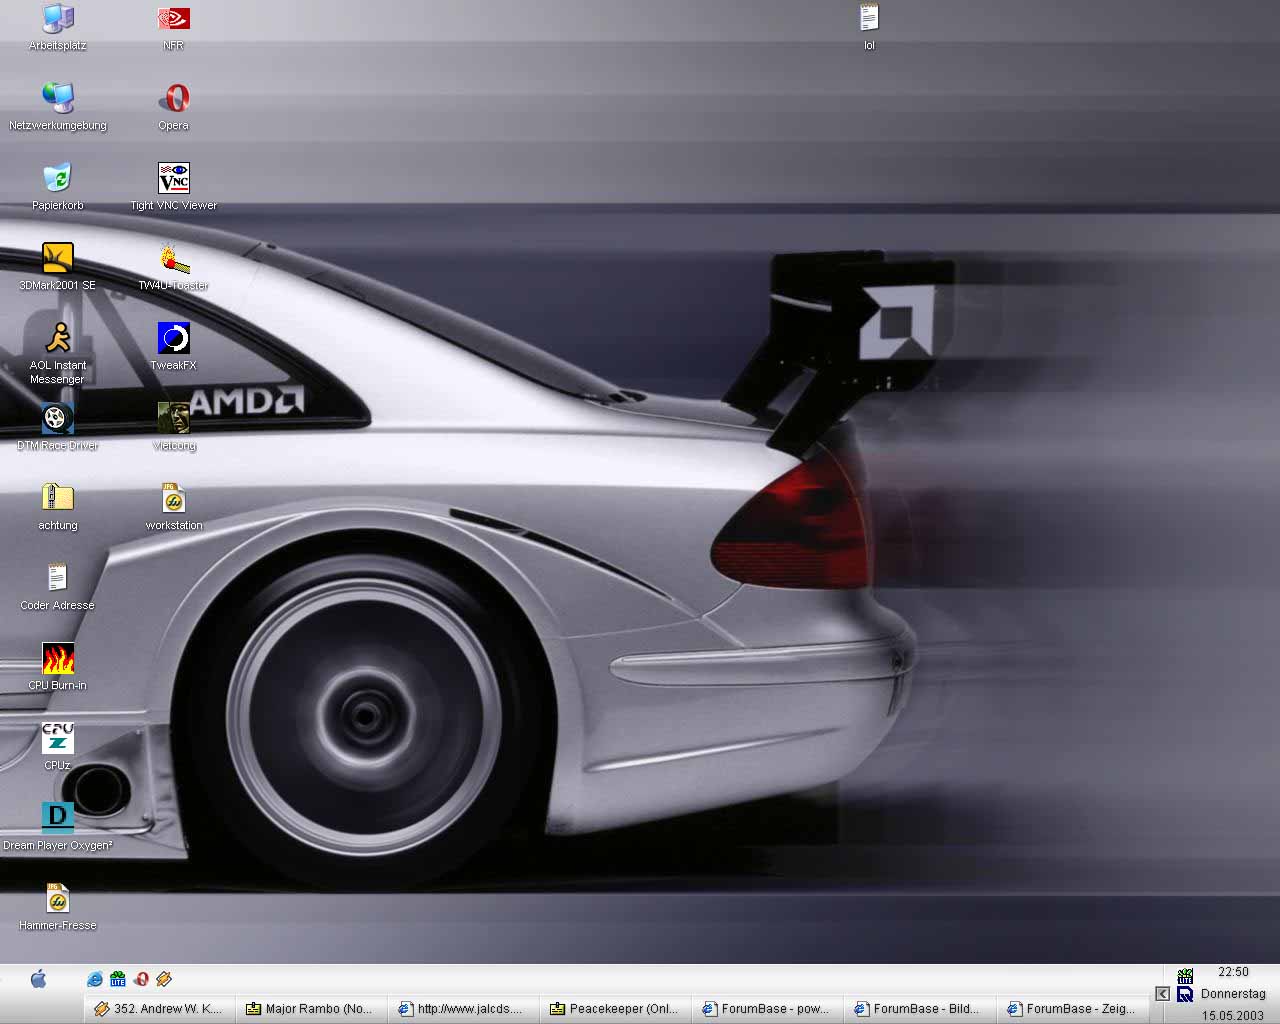The height and width of the screenshot is (1024, 1280).
Task: Click the 22:50 clock in tray
Action: tap(1234, 972)
